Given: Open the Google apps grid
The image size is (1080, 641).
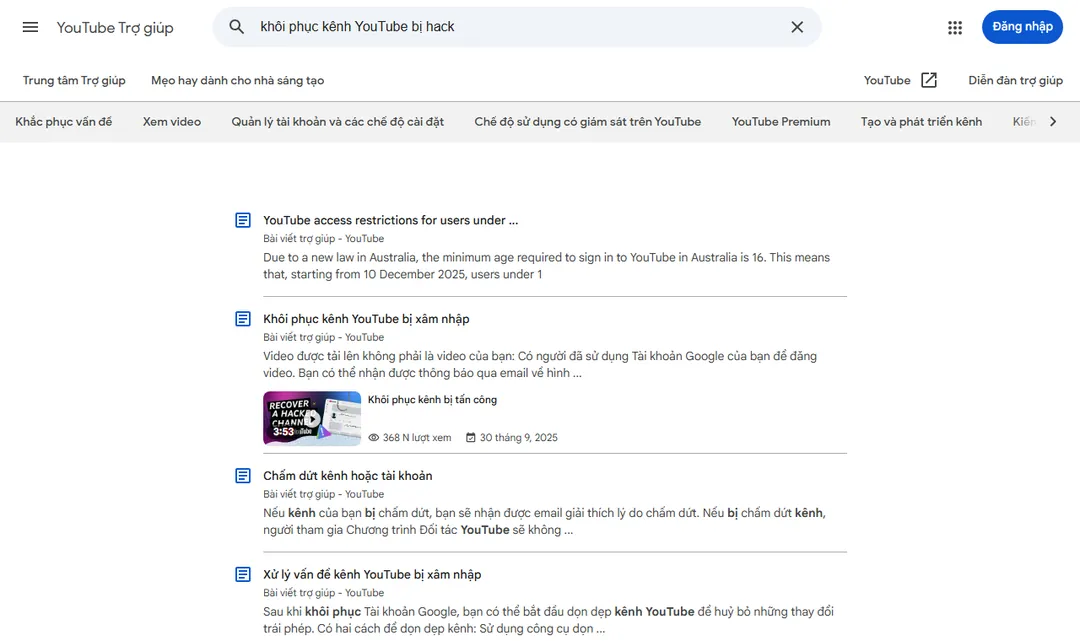Looking at the screenshot, I should click(955, 28).
